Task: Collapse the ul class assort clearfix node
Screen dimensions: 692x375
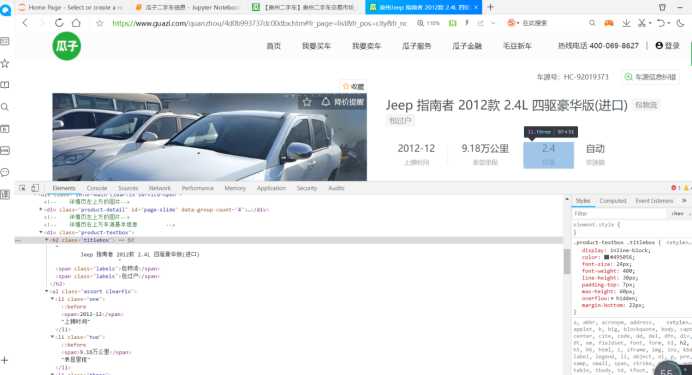Action: (46, 291)
